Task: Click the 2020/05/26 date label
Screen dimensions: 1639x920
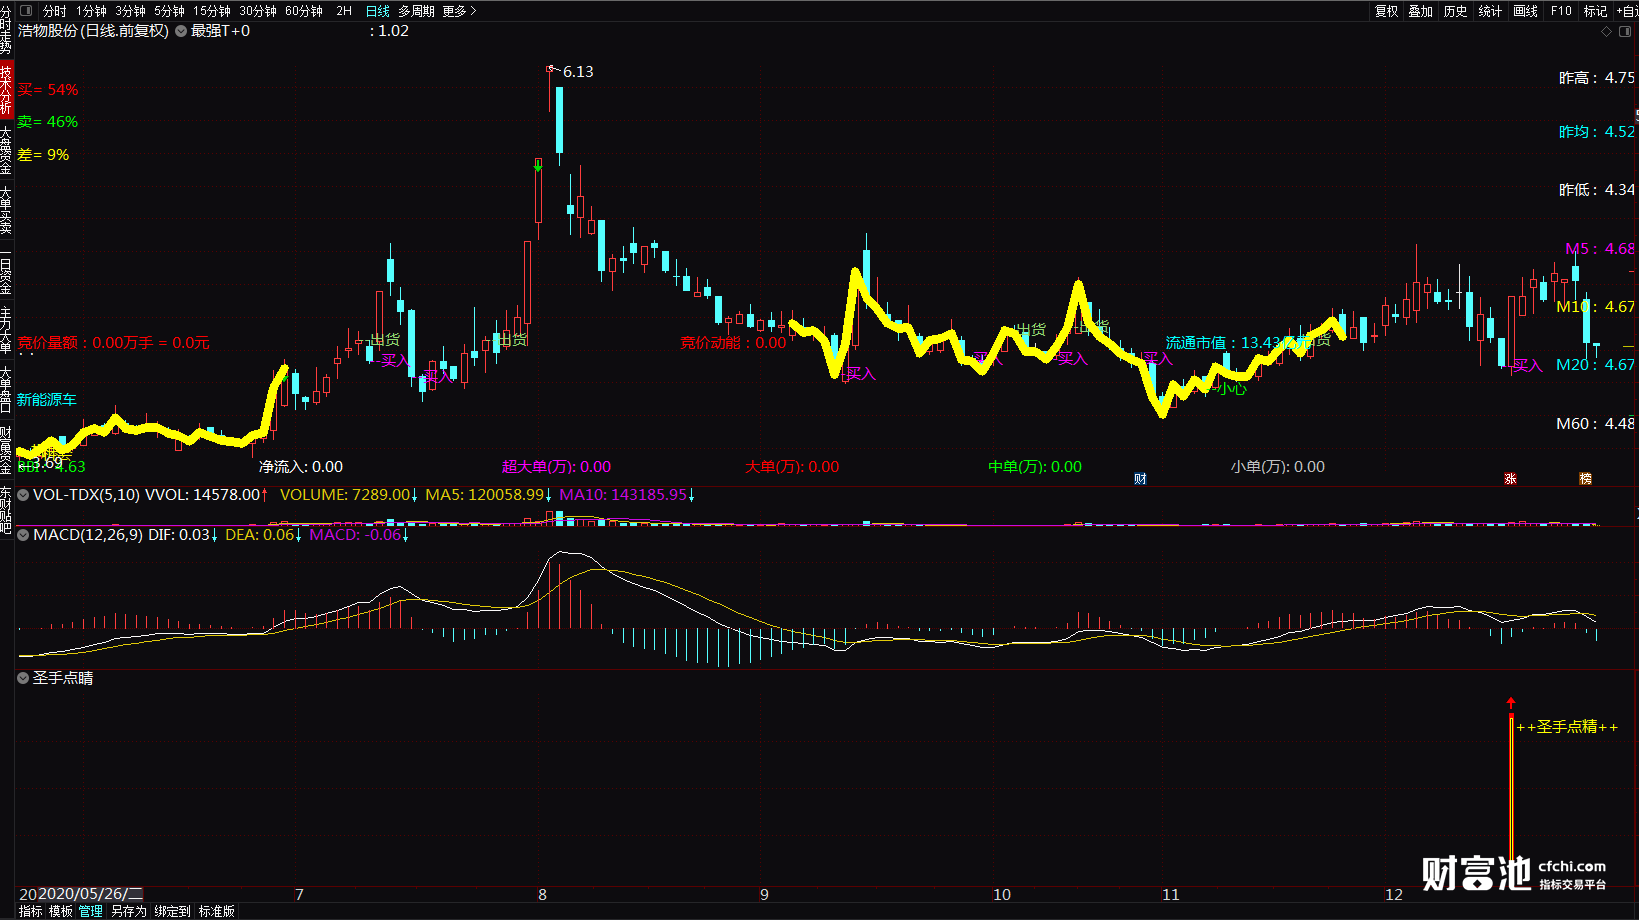Action: 90,894
